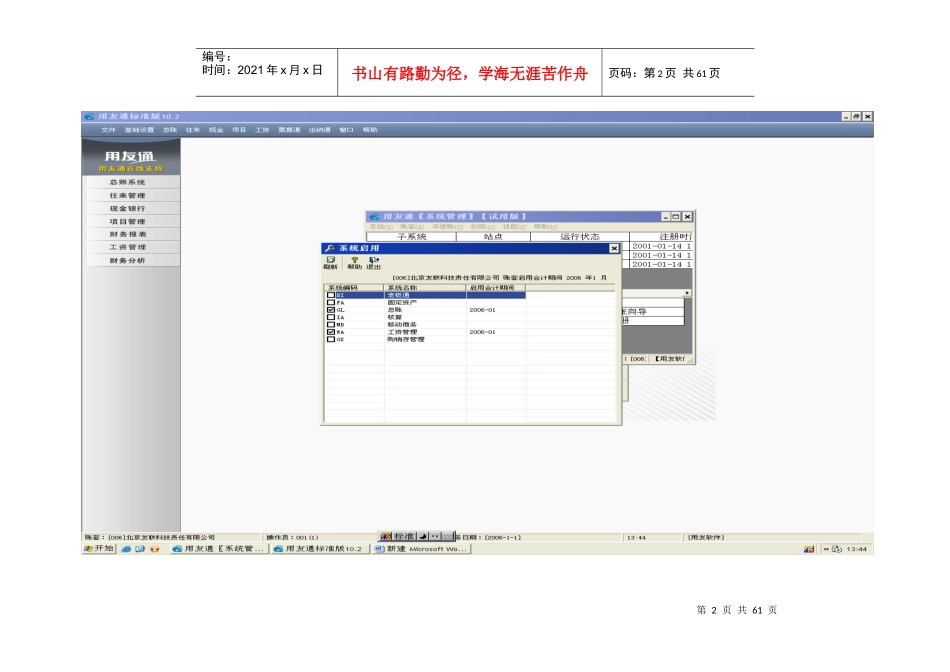Click the 帮助 help icon in 系统启用 toolbar

point(354,262)
